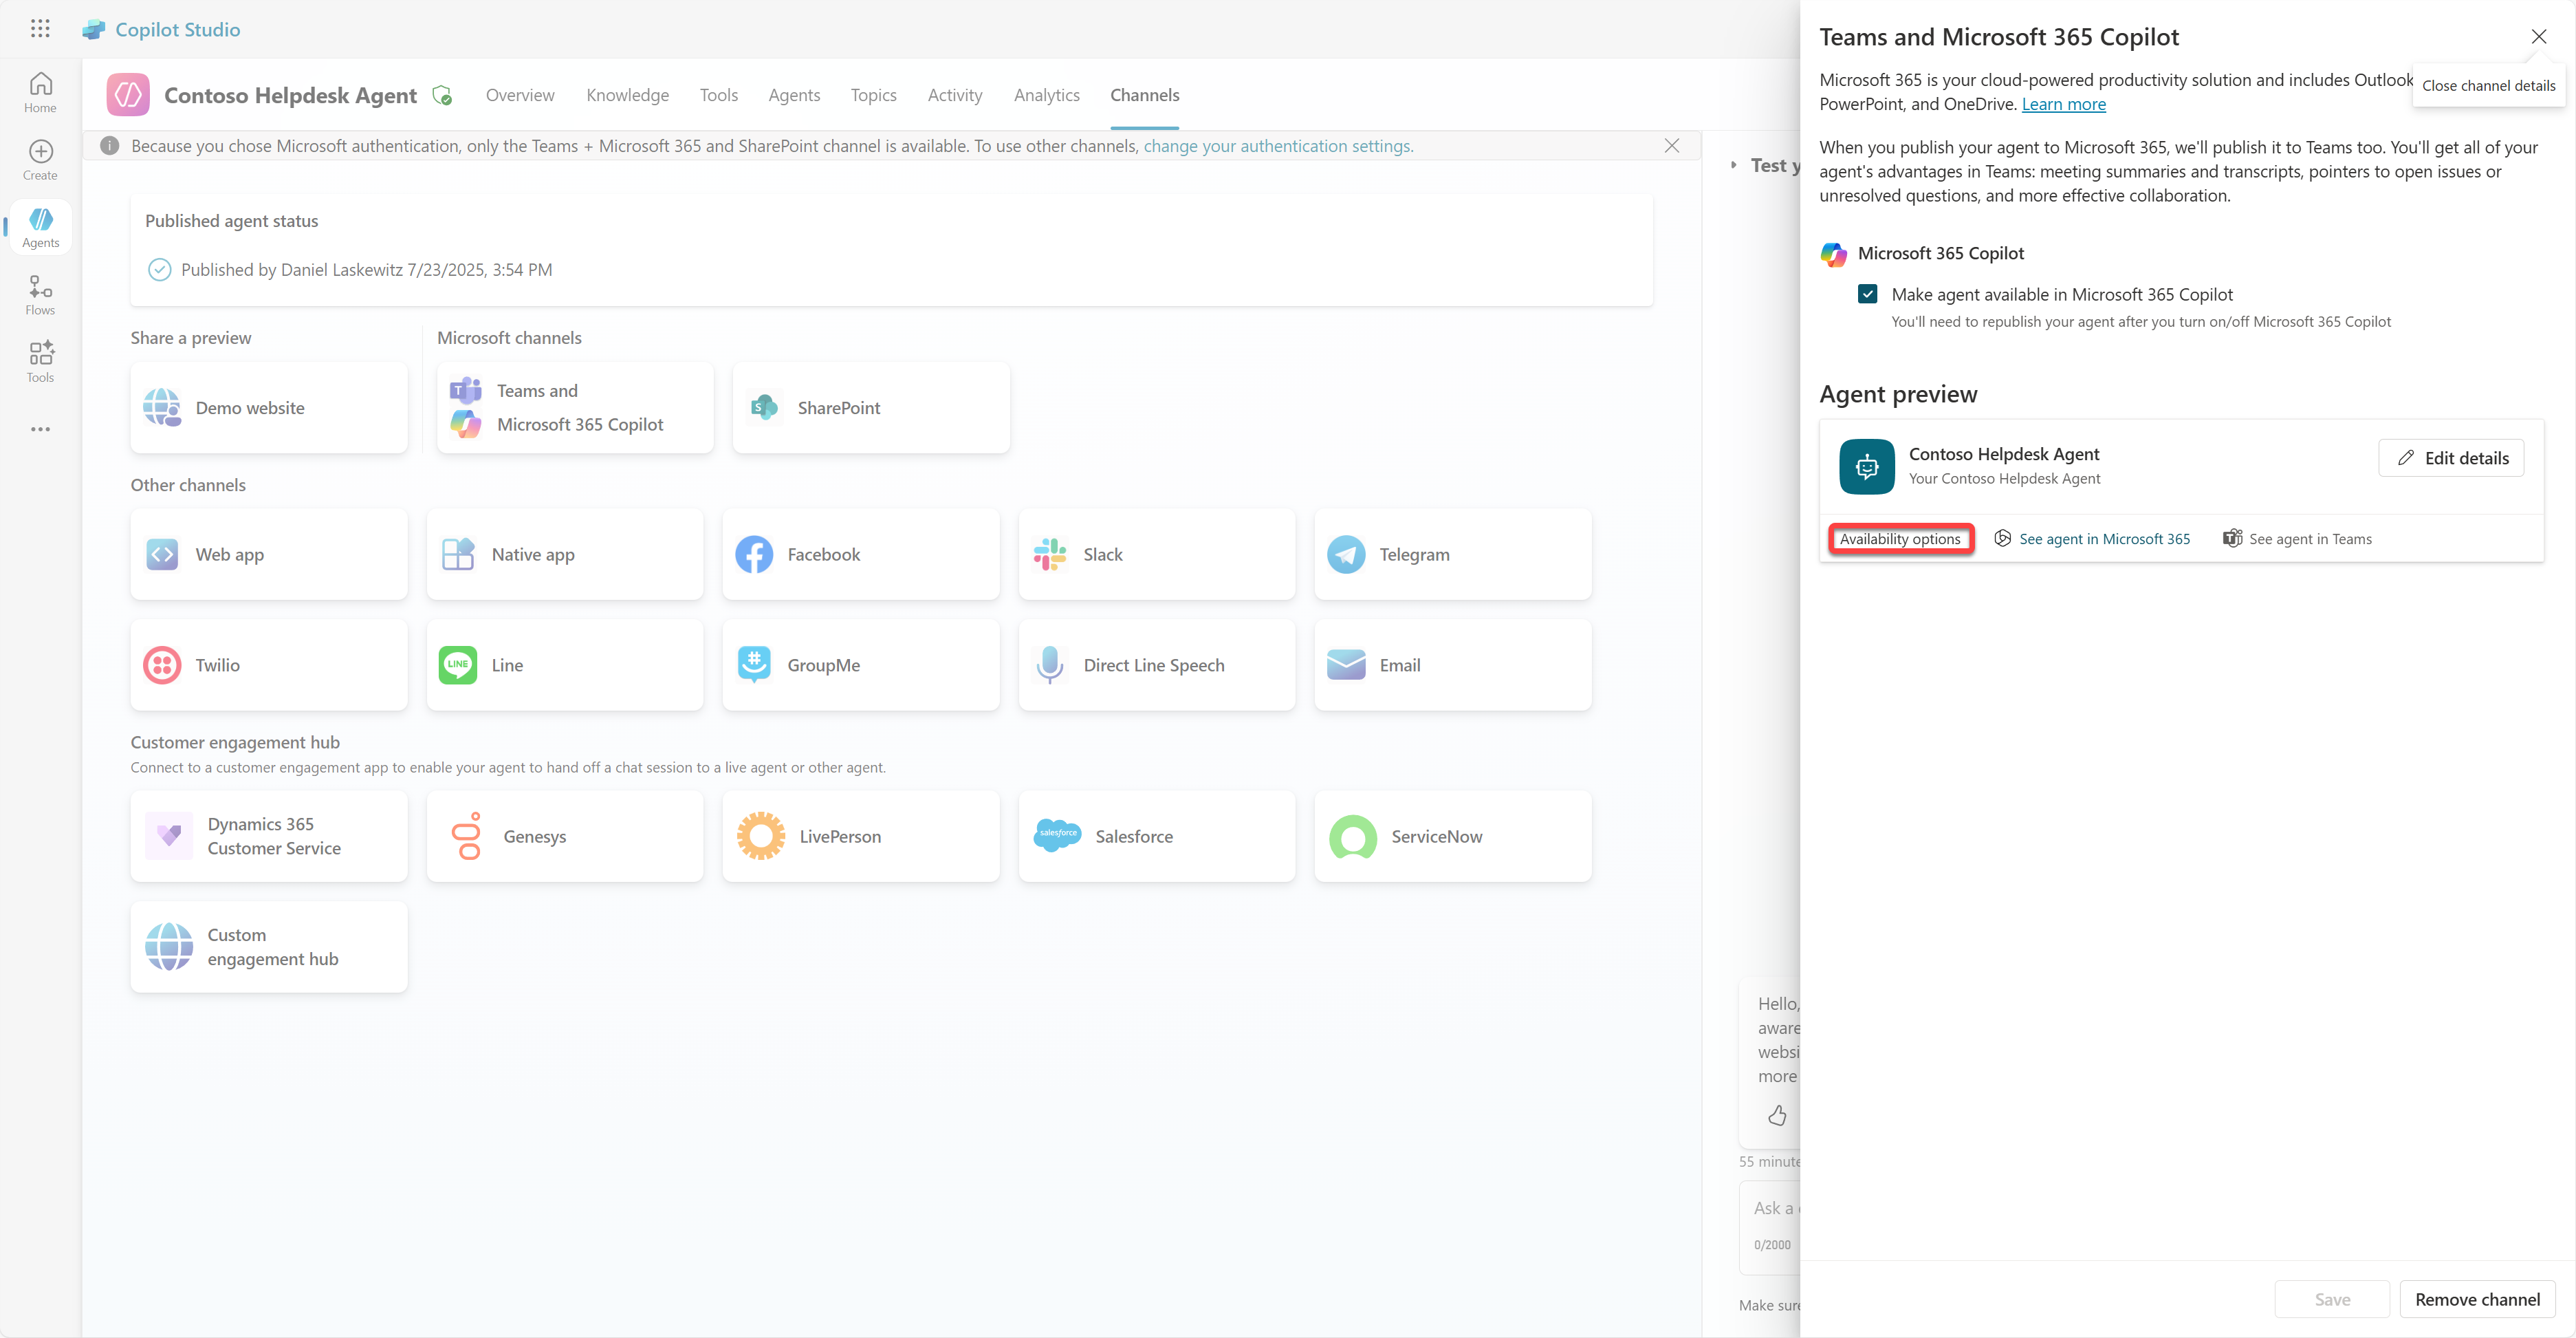Dismiss the authentication info banner
Viewport: 2576px width, 1338px height.
pyautogui.click(x=1672, y=146)
